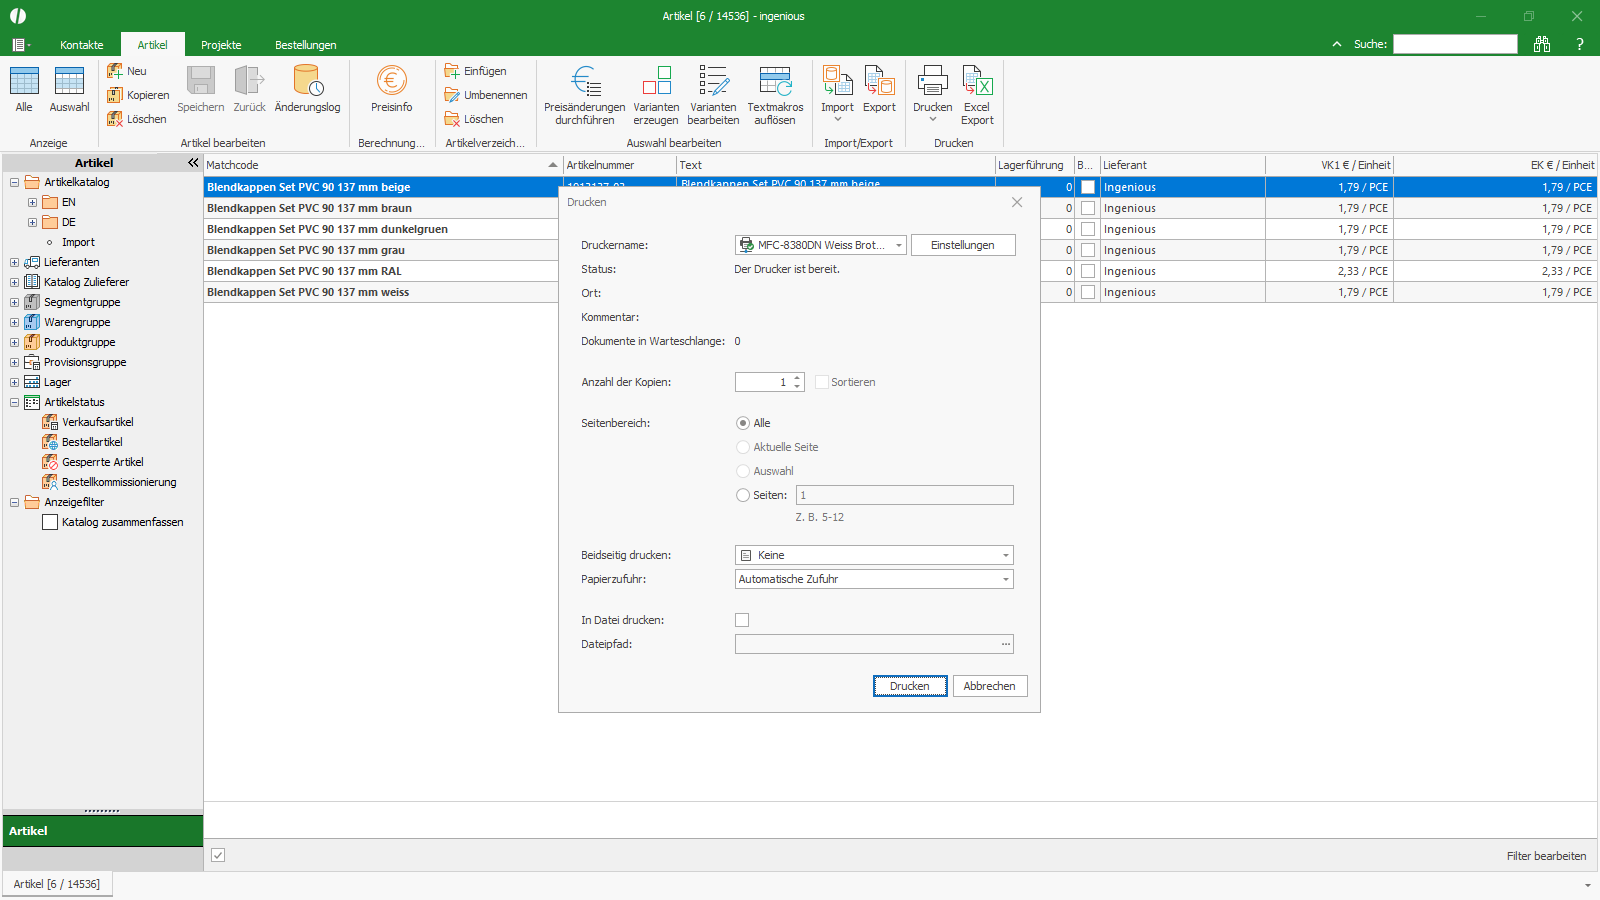
Task: Click Abbrechen in print dialog
Action: (x=990, y=686)
